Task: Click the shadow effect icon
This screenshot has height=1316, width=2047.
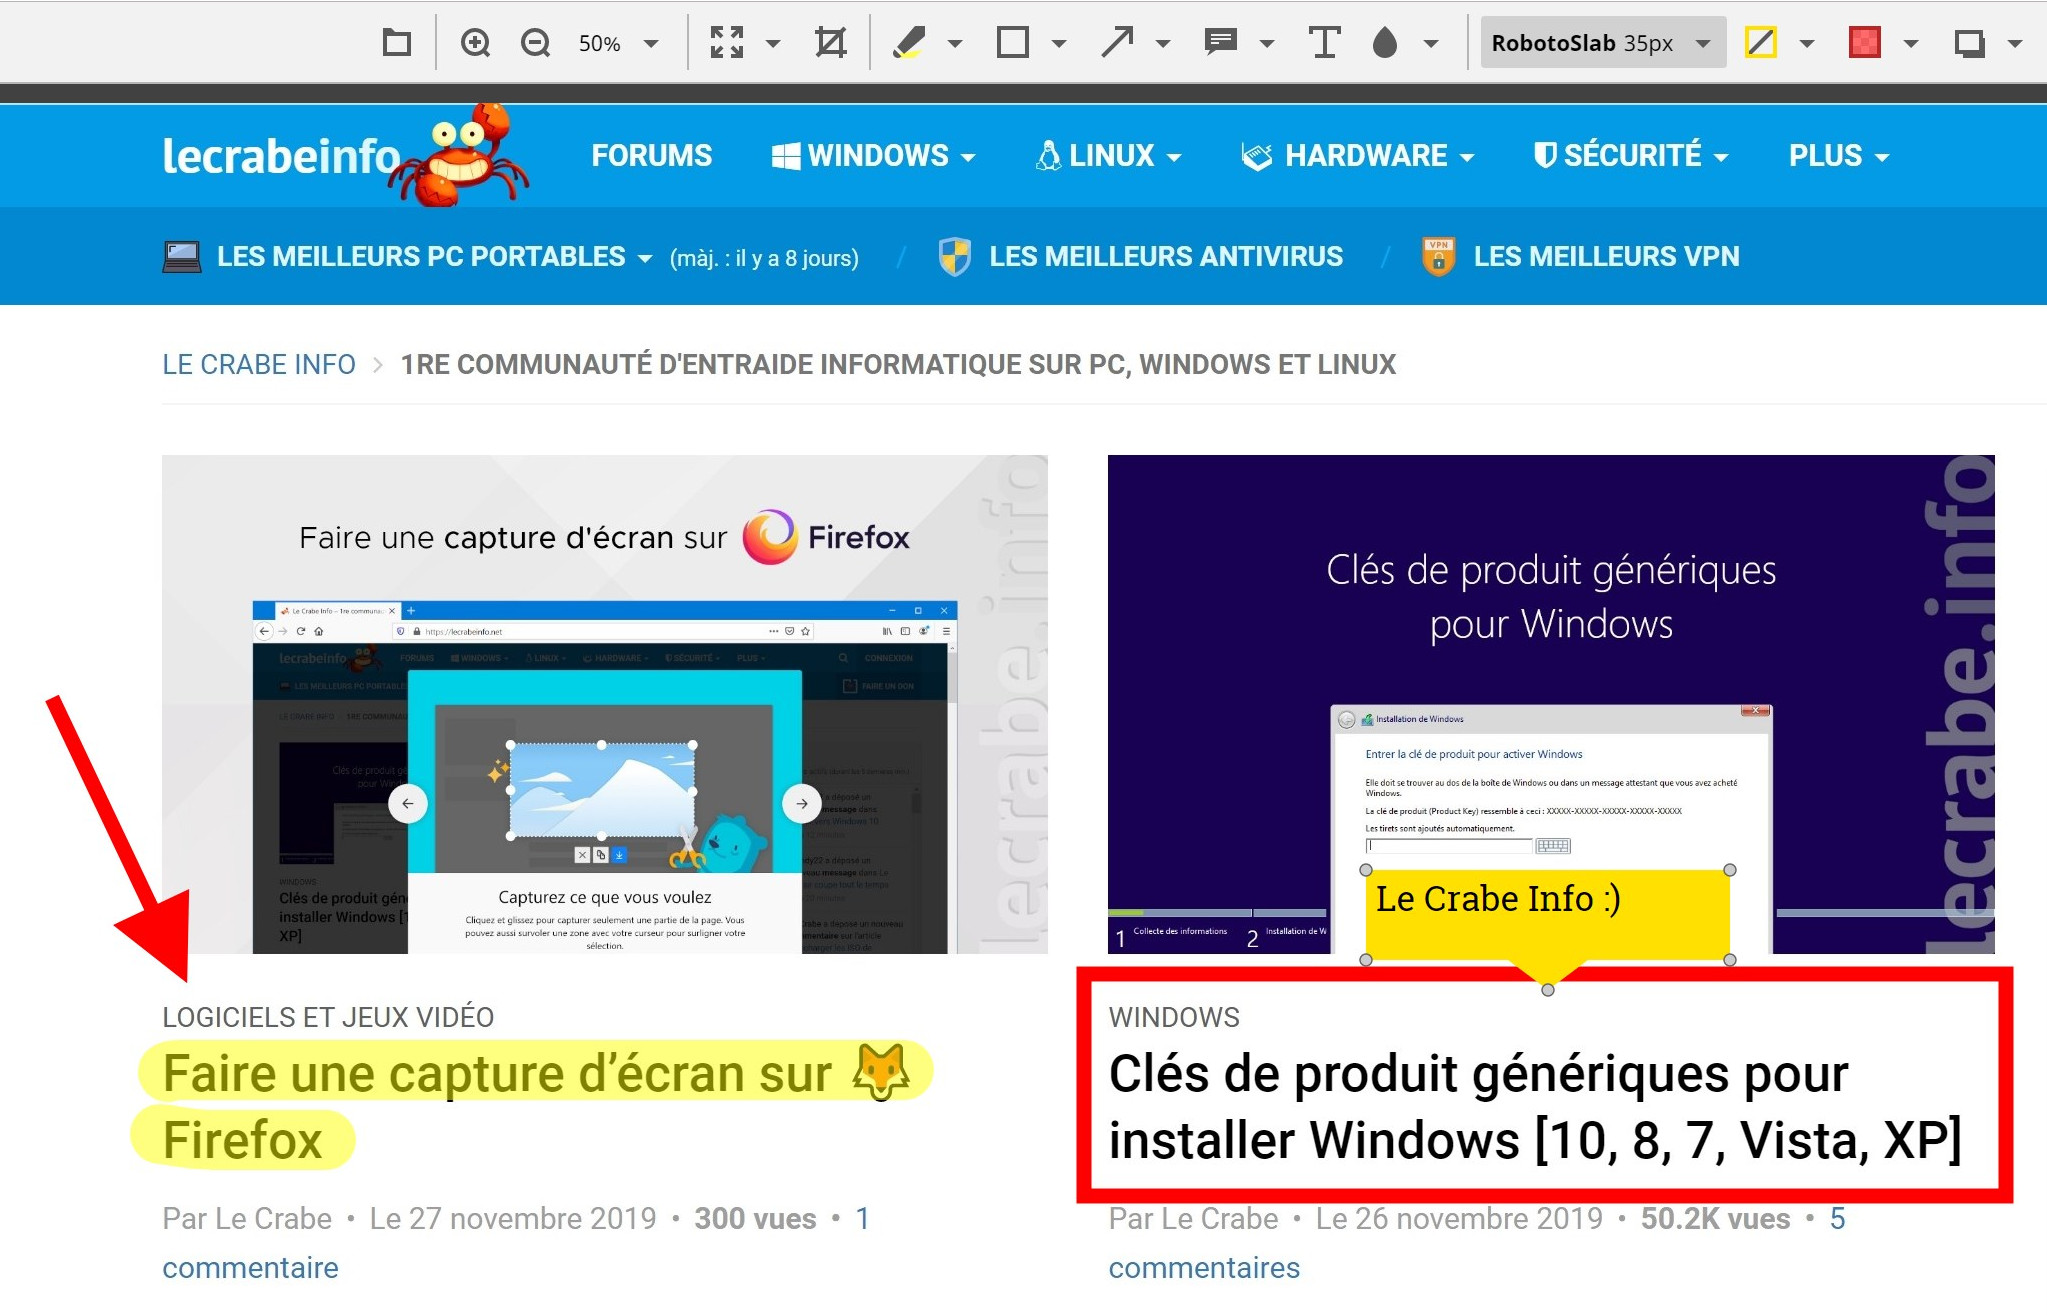Action: coord(1969,43)
